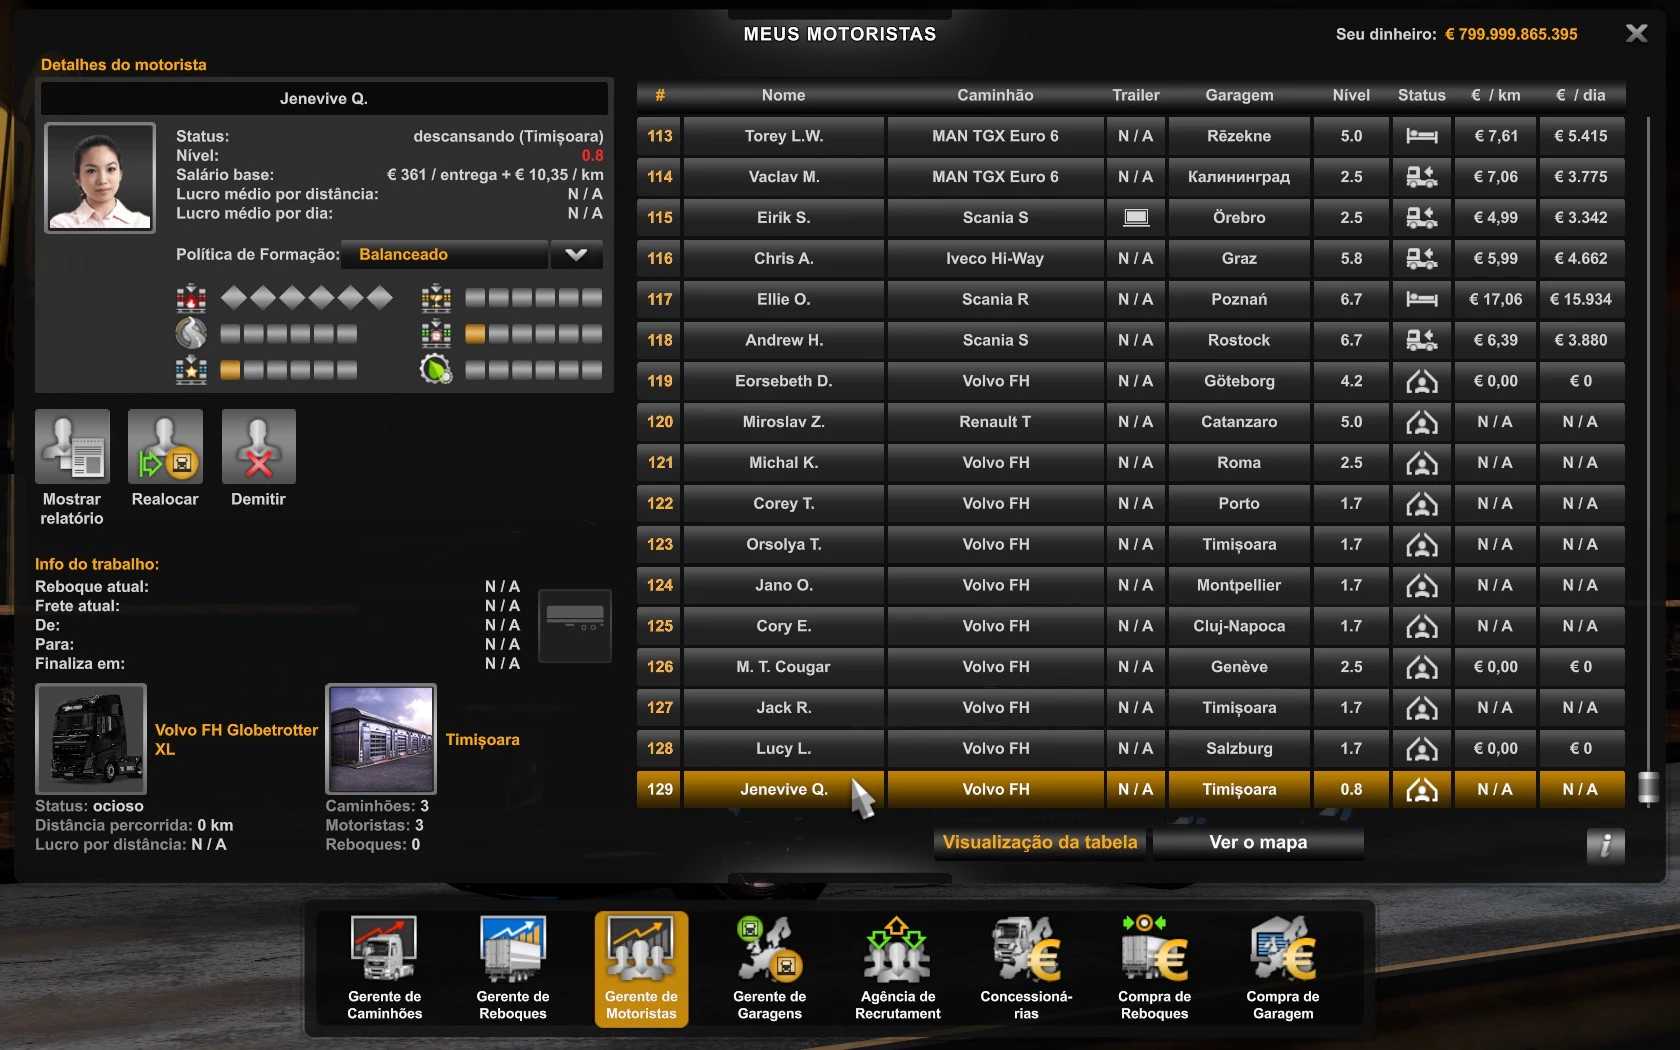Select driver Torey L.W. row
This screenshot has height=1050, width=1680.
coord(783,136)
